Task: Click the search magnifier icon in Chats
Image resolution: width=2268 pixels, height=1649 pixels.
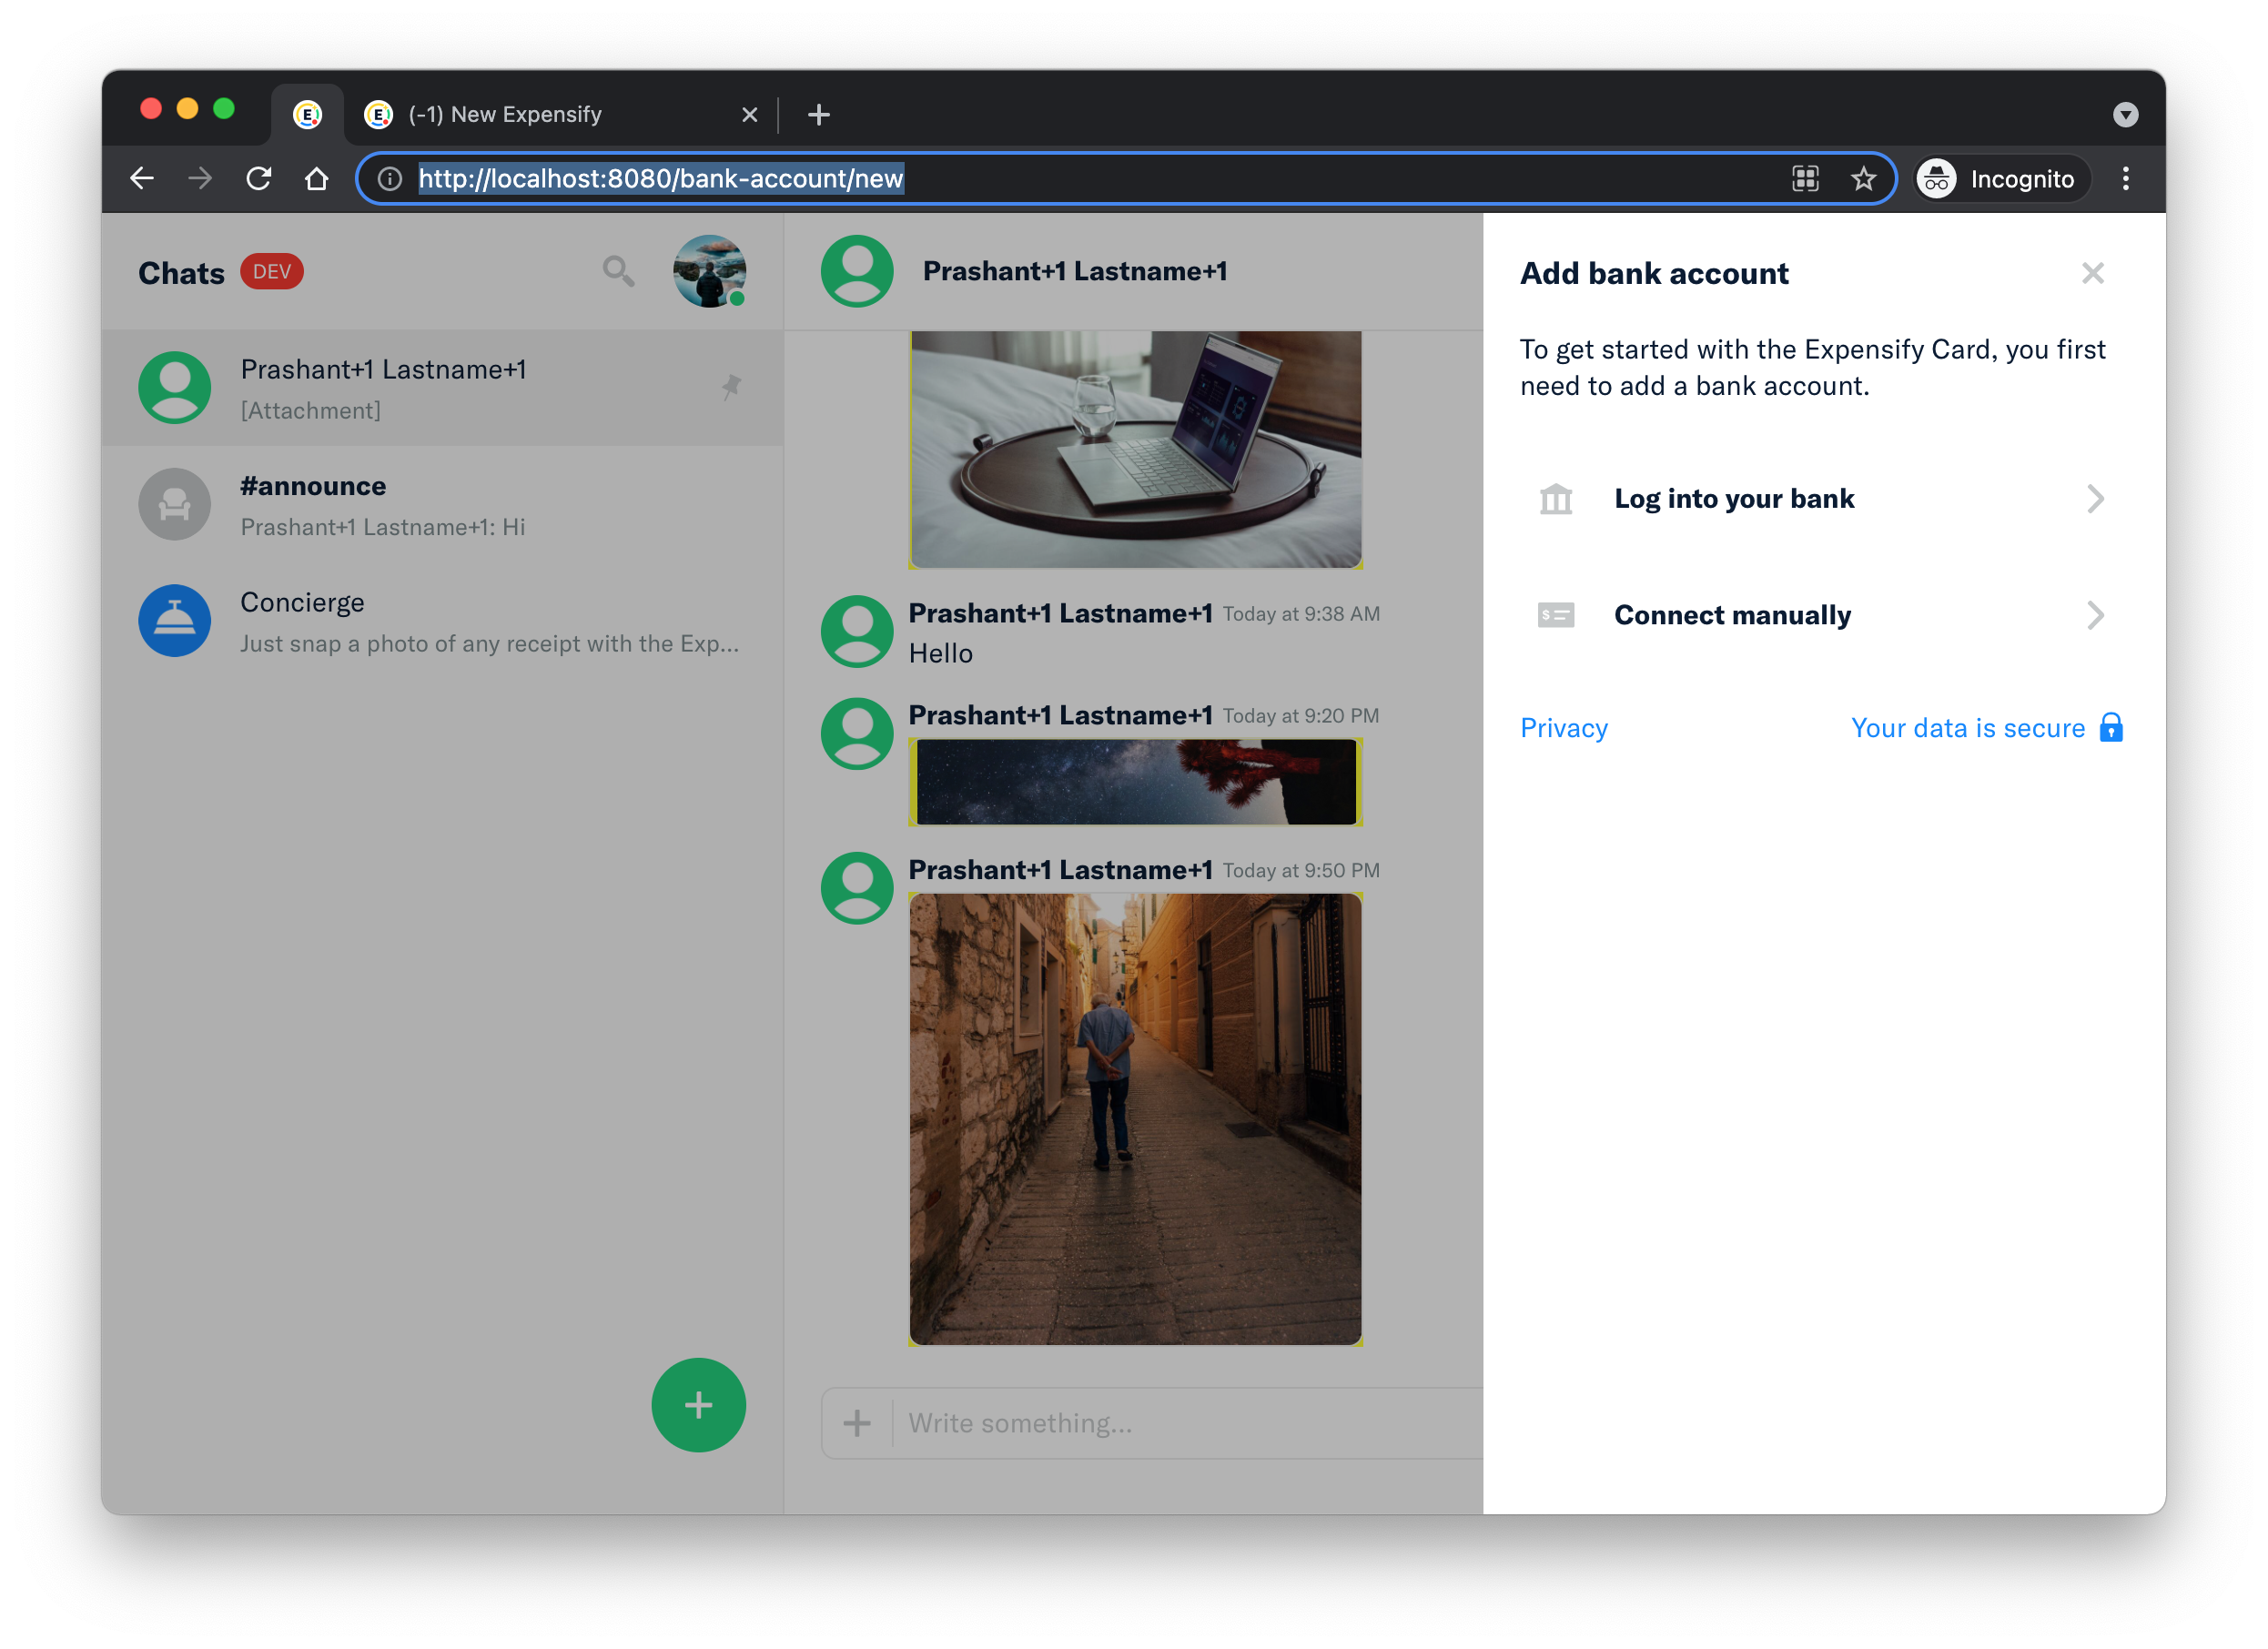Action: (x=618, y=271)
